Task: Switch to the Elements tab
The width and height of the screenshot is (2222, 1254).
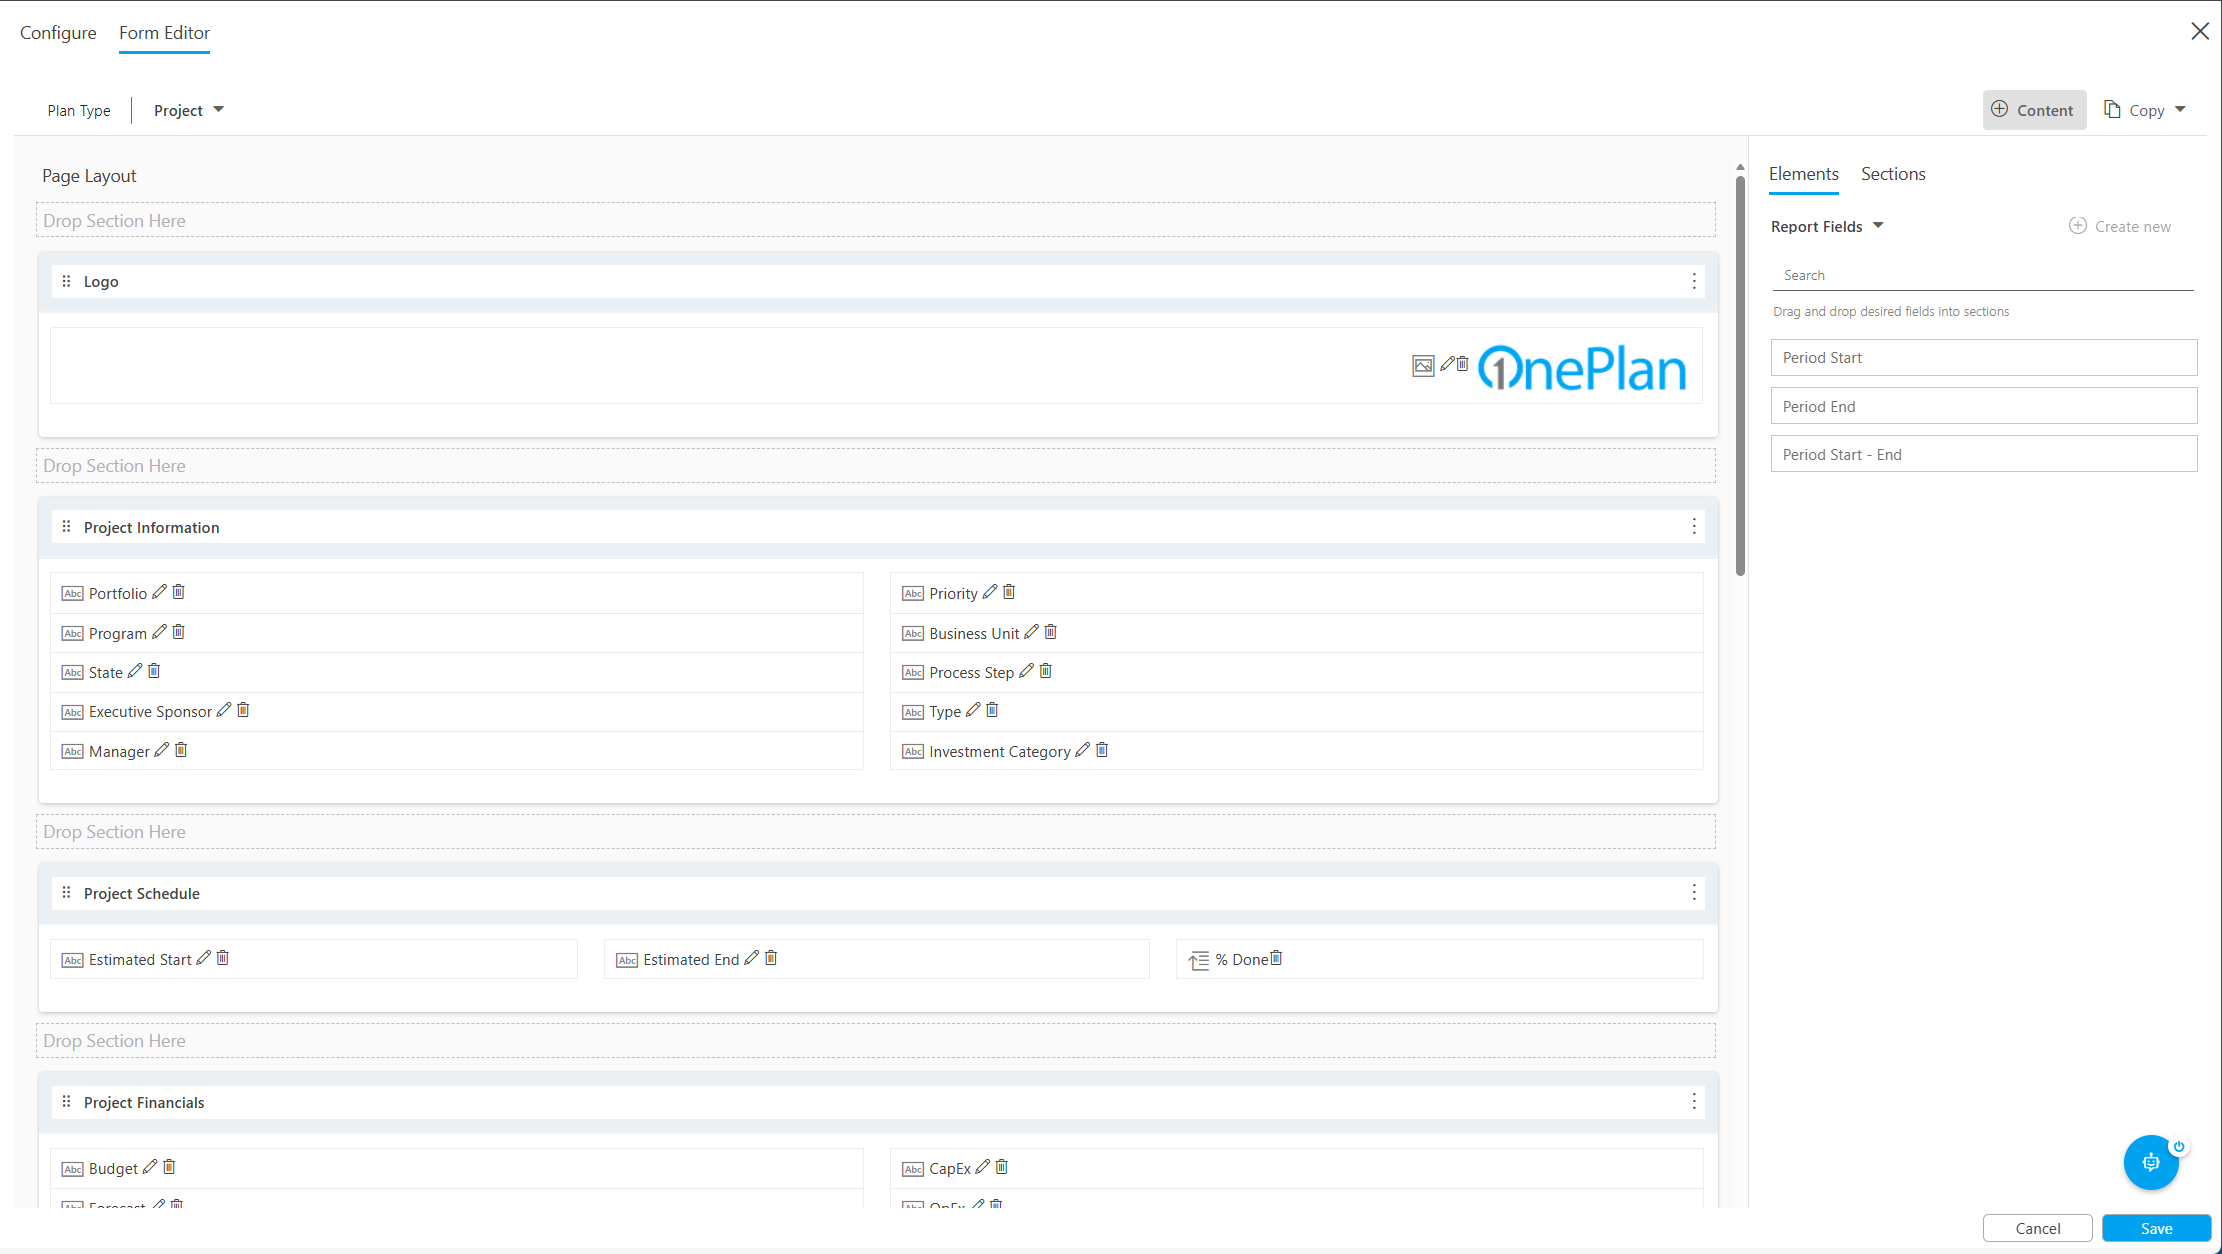Action: 1804,174
